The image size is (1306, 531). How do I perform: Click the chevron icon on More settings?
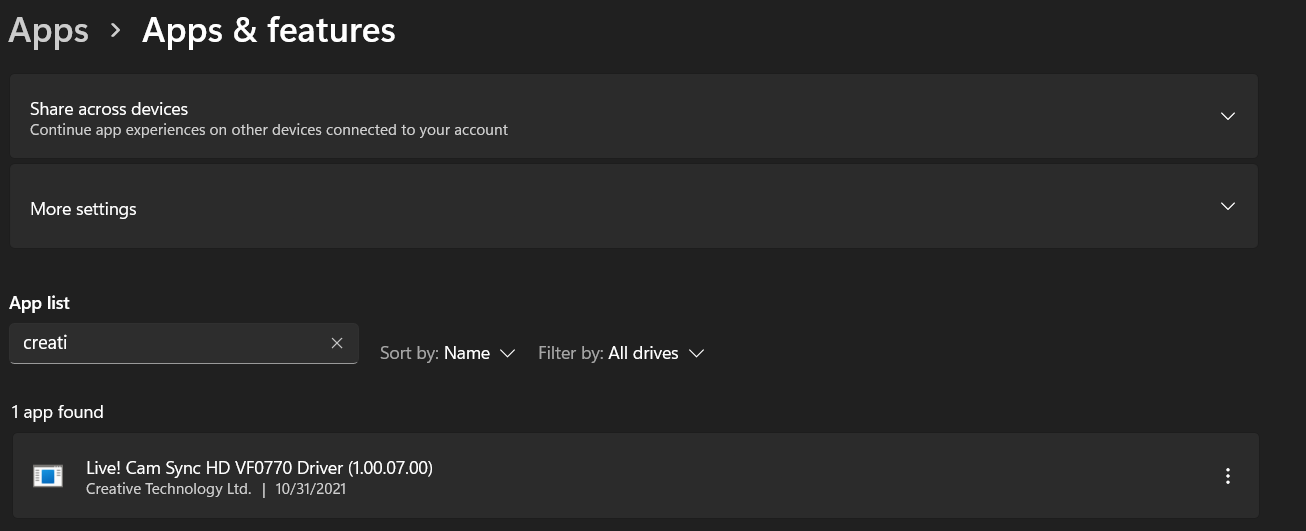1228,207
